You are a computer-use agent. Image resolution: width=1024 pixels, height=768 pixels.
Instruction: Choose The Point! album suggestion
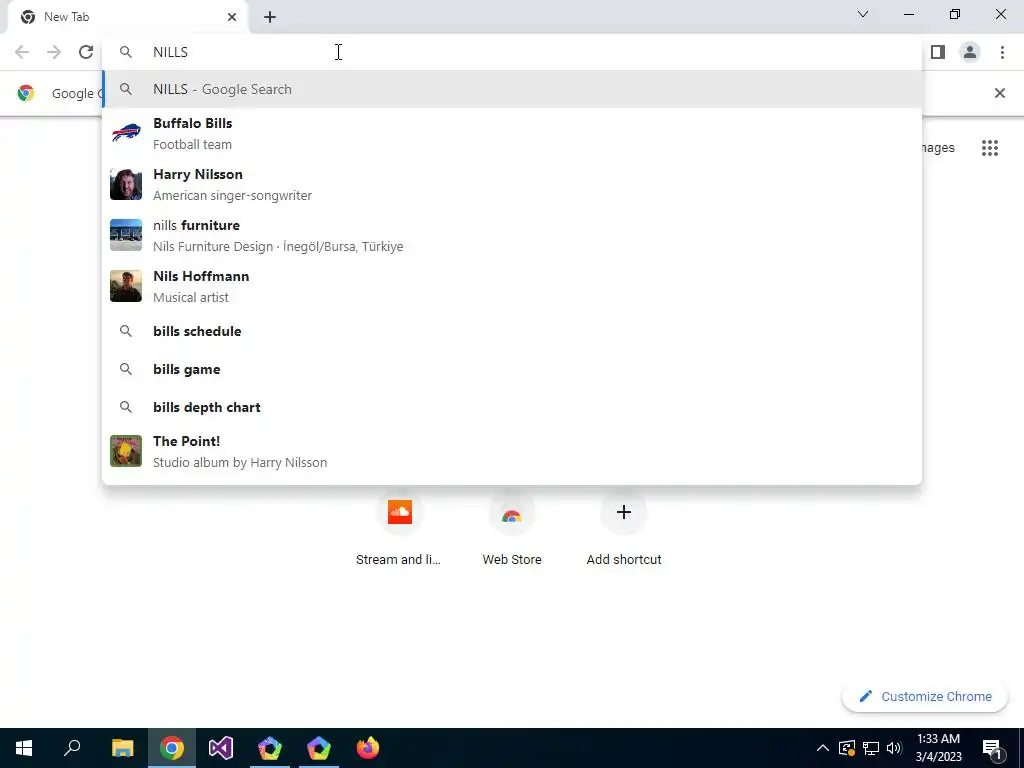(x=512, y=451)
